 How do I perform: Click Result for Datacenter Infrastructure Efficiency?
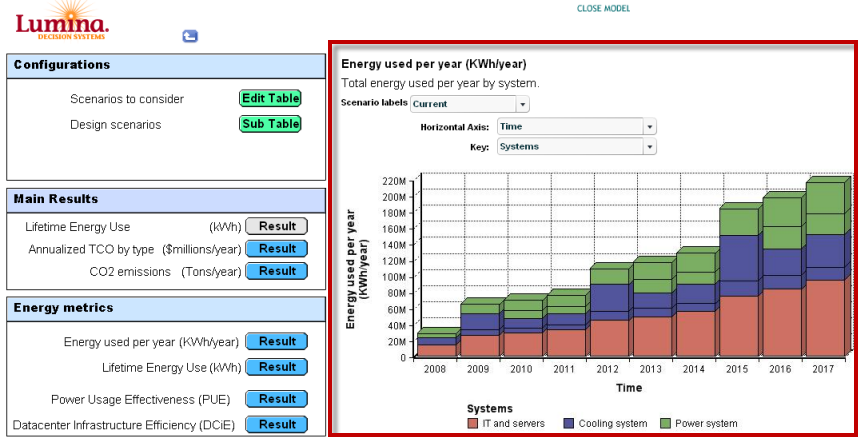(x=276, y=424)
